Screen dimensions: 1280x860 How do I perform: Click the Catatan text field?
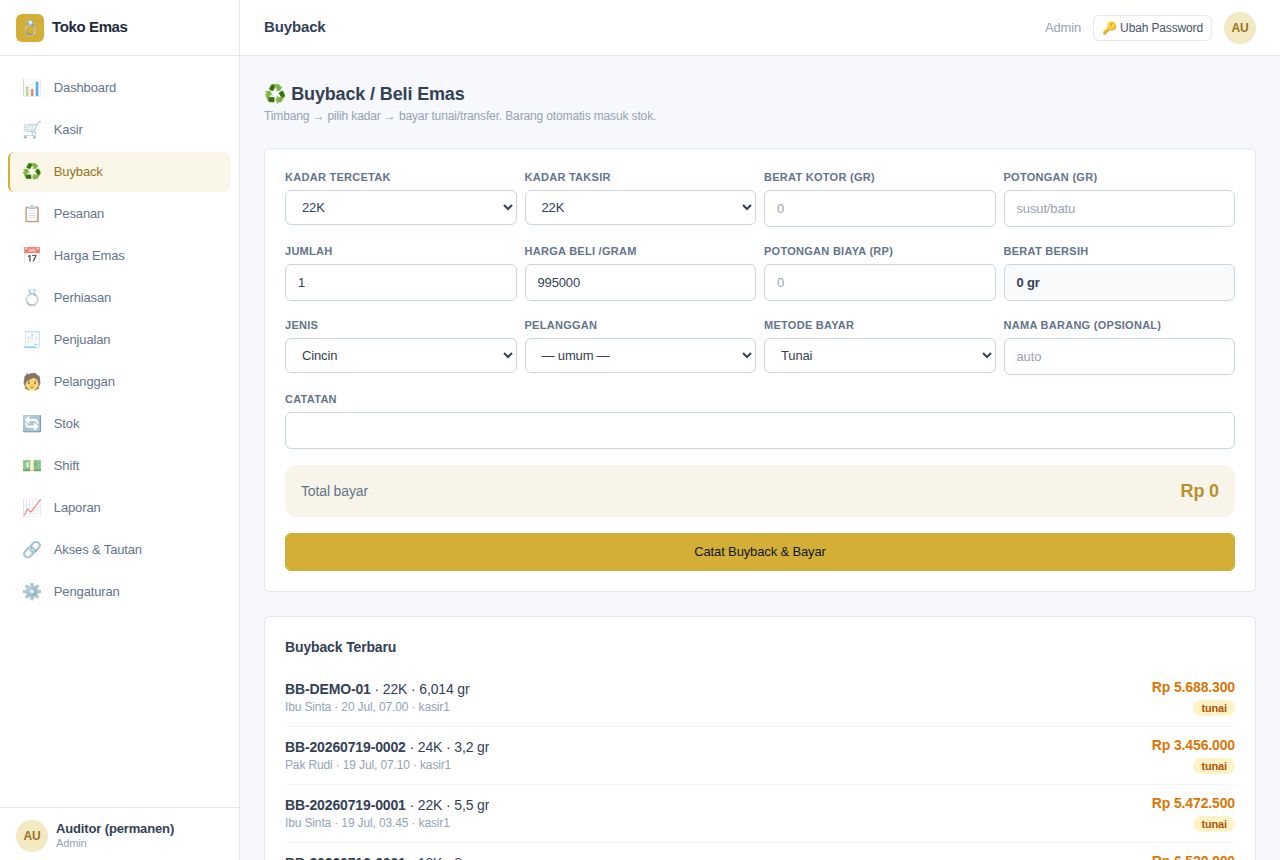pos(760,430)
